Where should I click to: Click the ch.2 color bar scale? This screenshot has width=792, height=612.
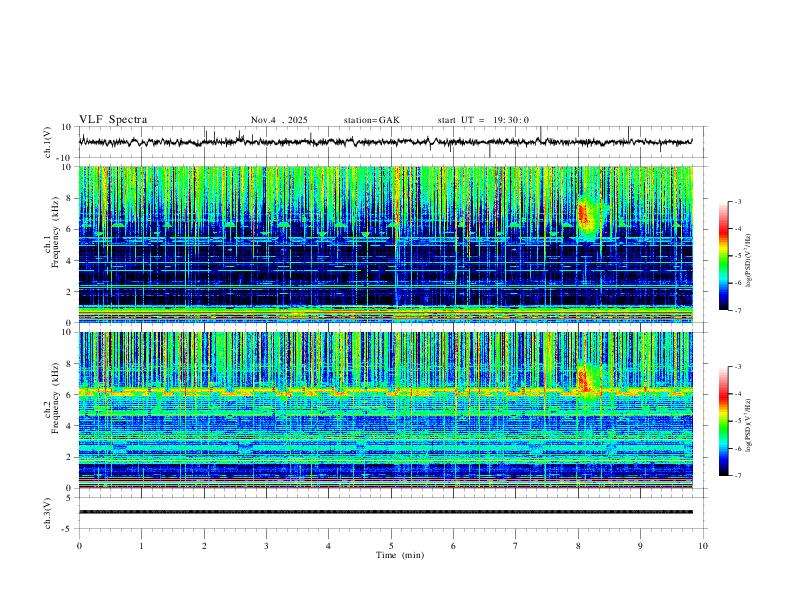pyautogui.click(x=723, y=421)
